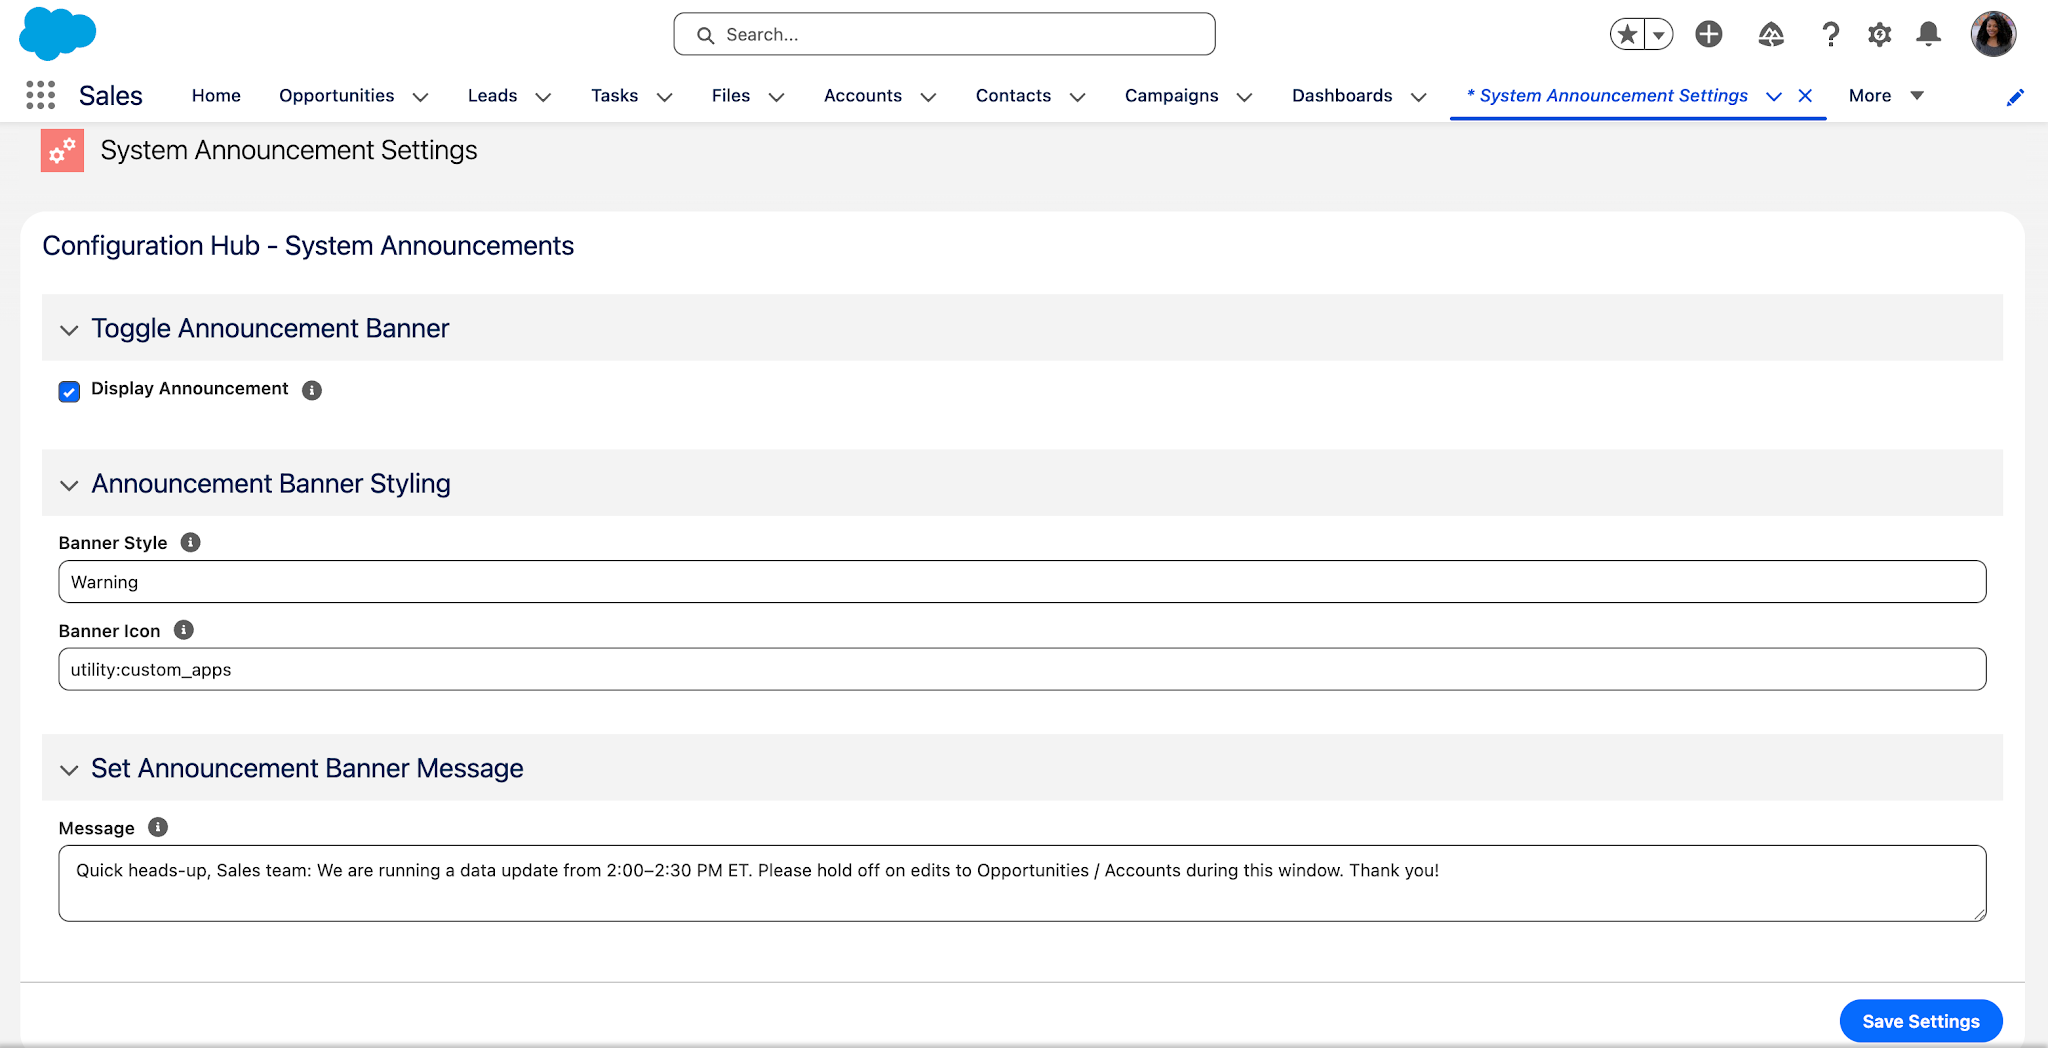Click the Save Settings button
The image size is (2048, 1048).
pyautogui.click(x=1920, y=1021)
